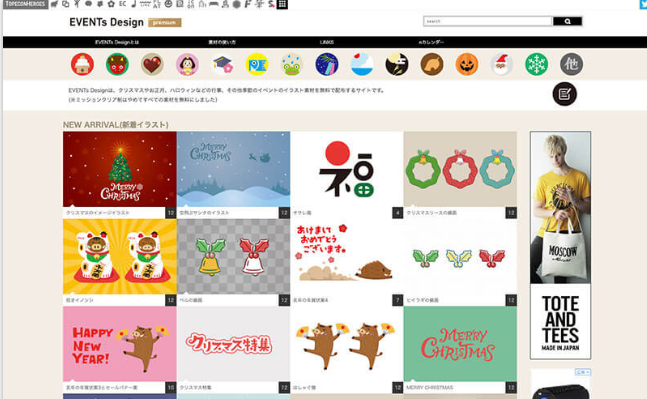
Task: Open the koinobori carp streamer category icon
Action: click(x=257, y=64)
